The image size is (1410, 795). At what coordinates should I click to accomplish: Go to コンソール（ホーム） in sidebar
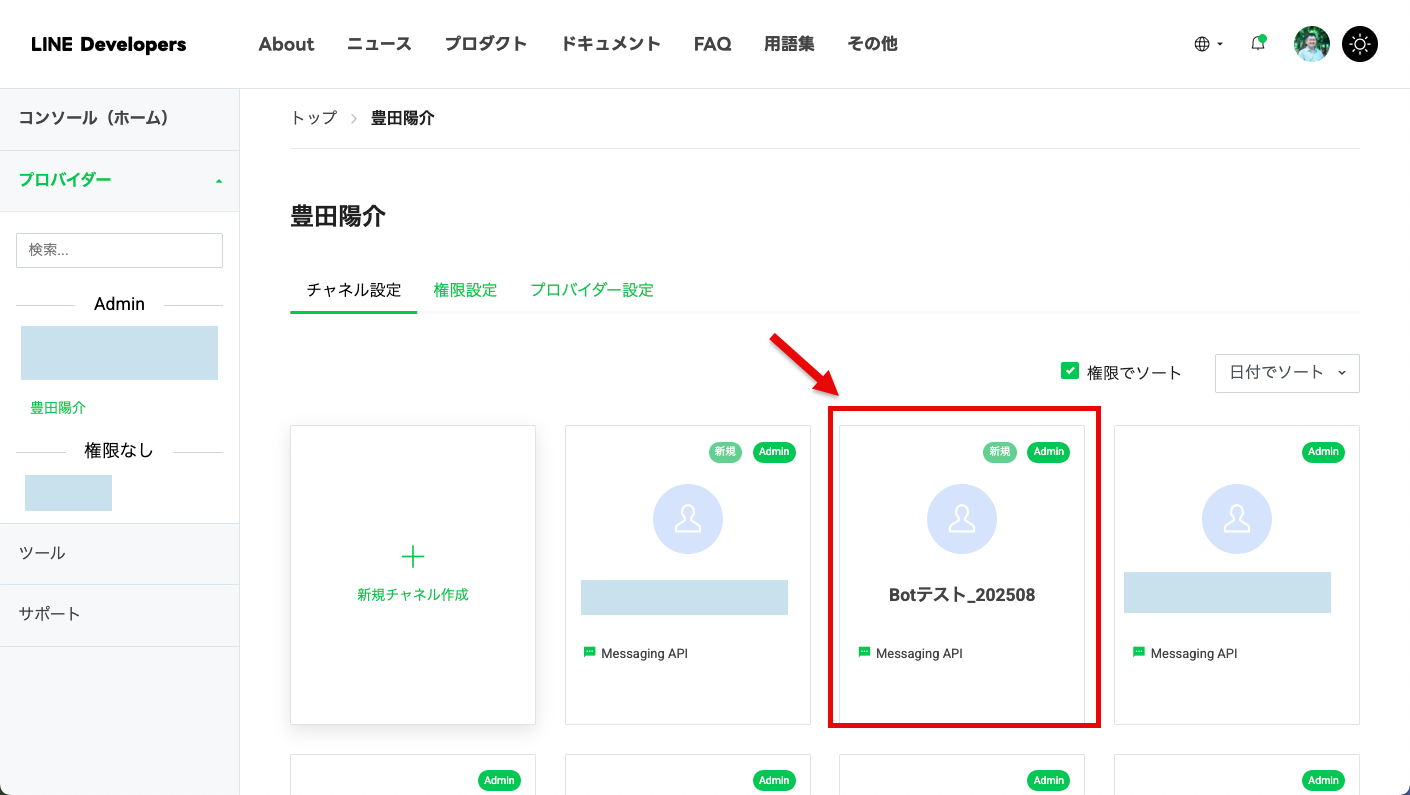coord(120,119)
